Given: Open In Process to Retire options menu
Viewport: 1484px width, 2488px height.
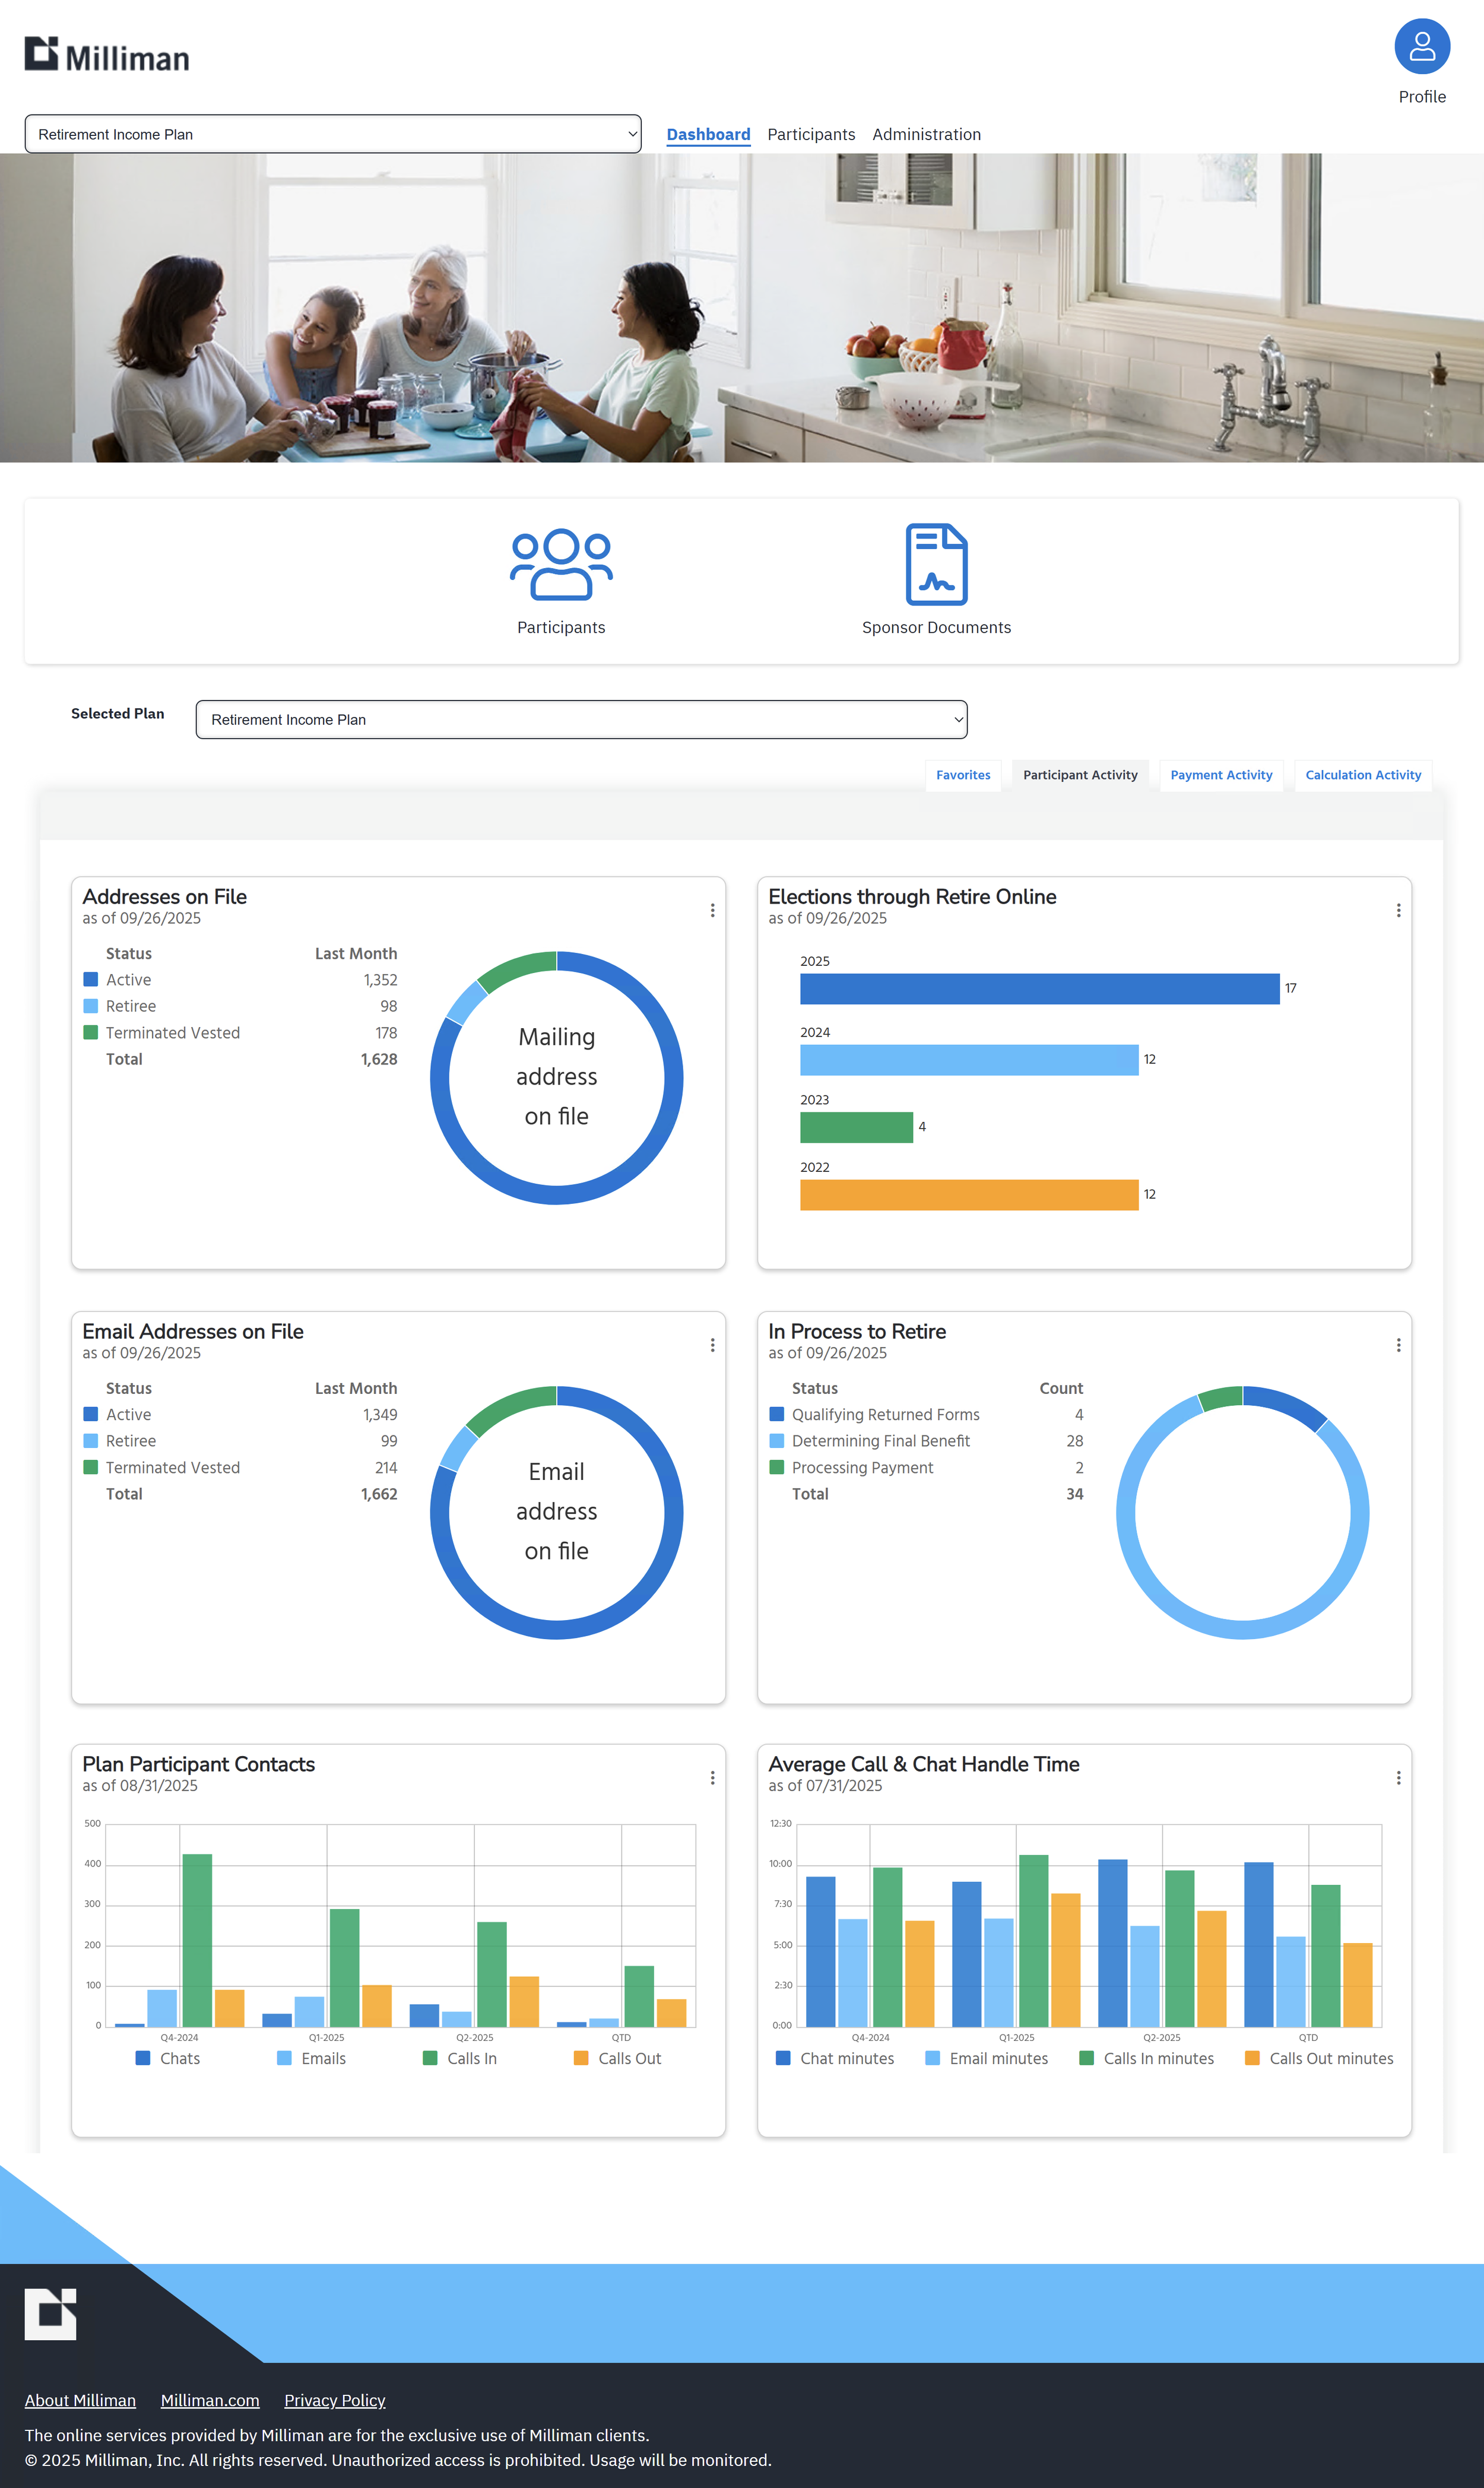Looking at the screenshot, I should [x=1398, y=1345].
